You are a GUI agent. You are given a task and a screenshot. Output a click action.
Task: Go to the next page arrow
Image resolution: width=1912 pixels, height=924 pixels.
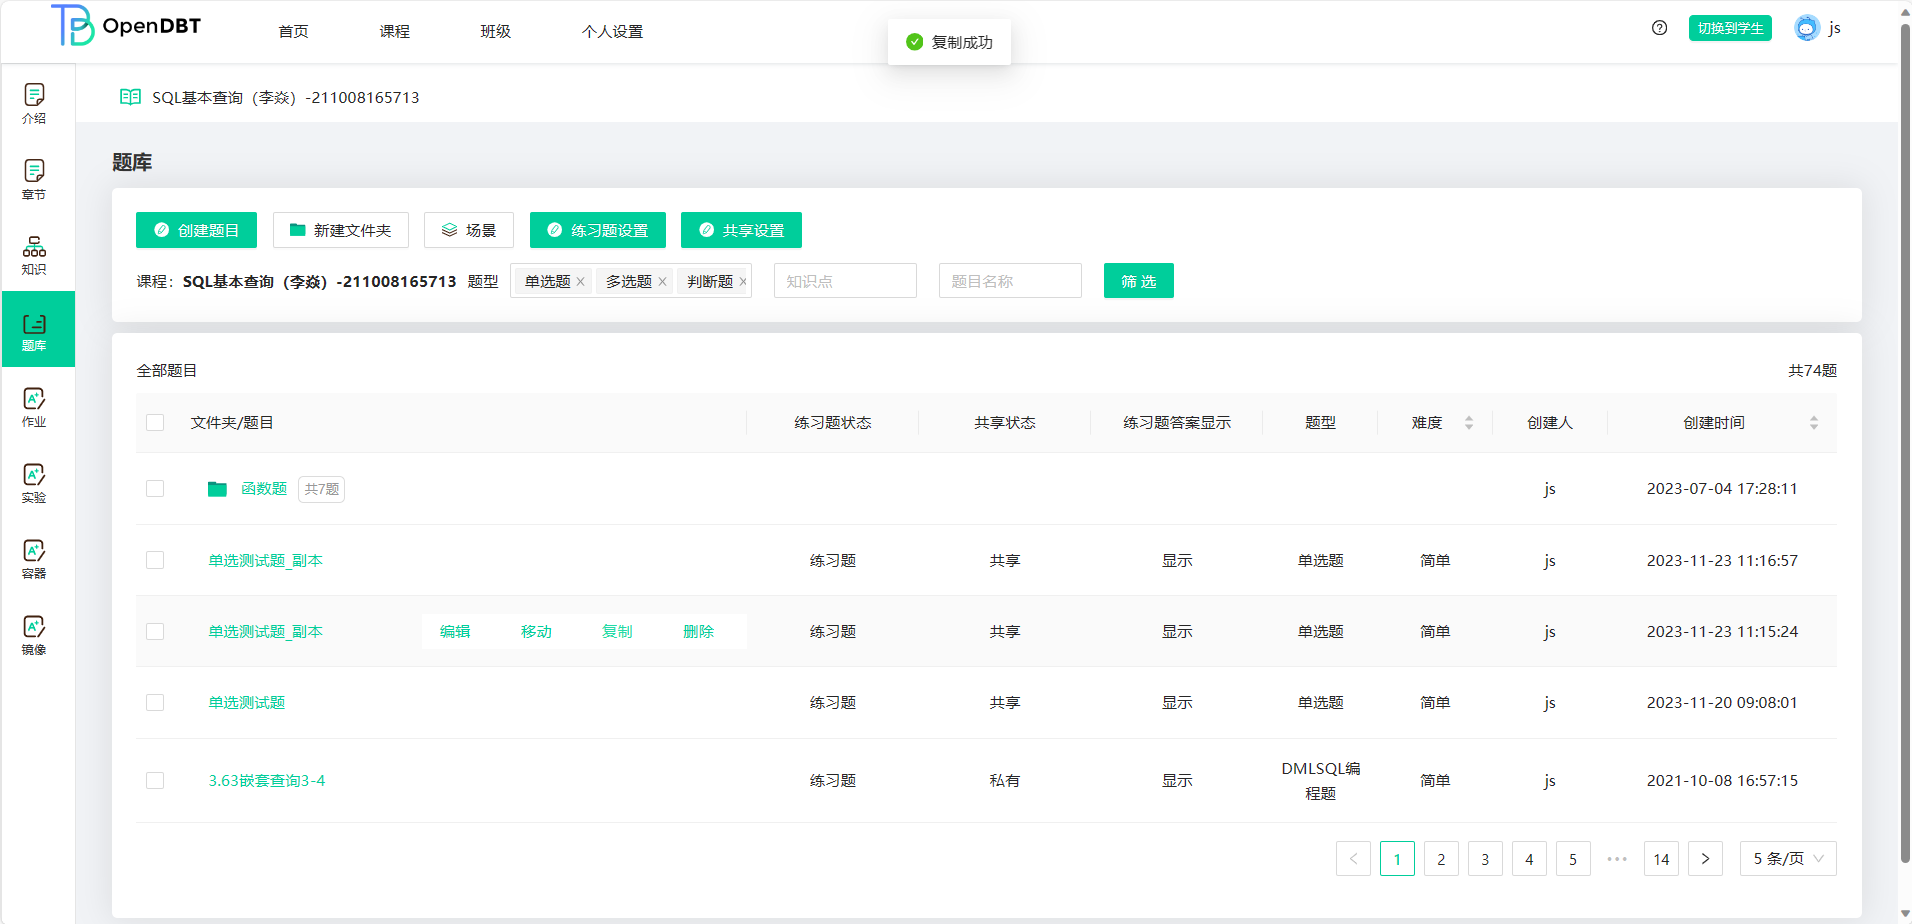point(1705,859)
